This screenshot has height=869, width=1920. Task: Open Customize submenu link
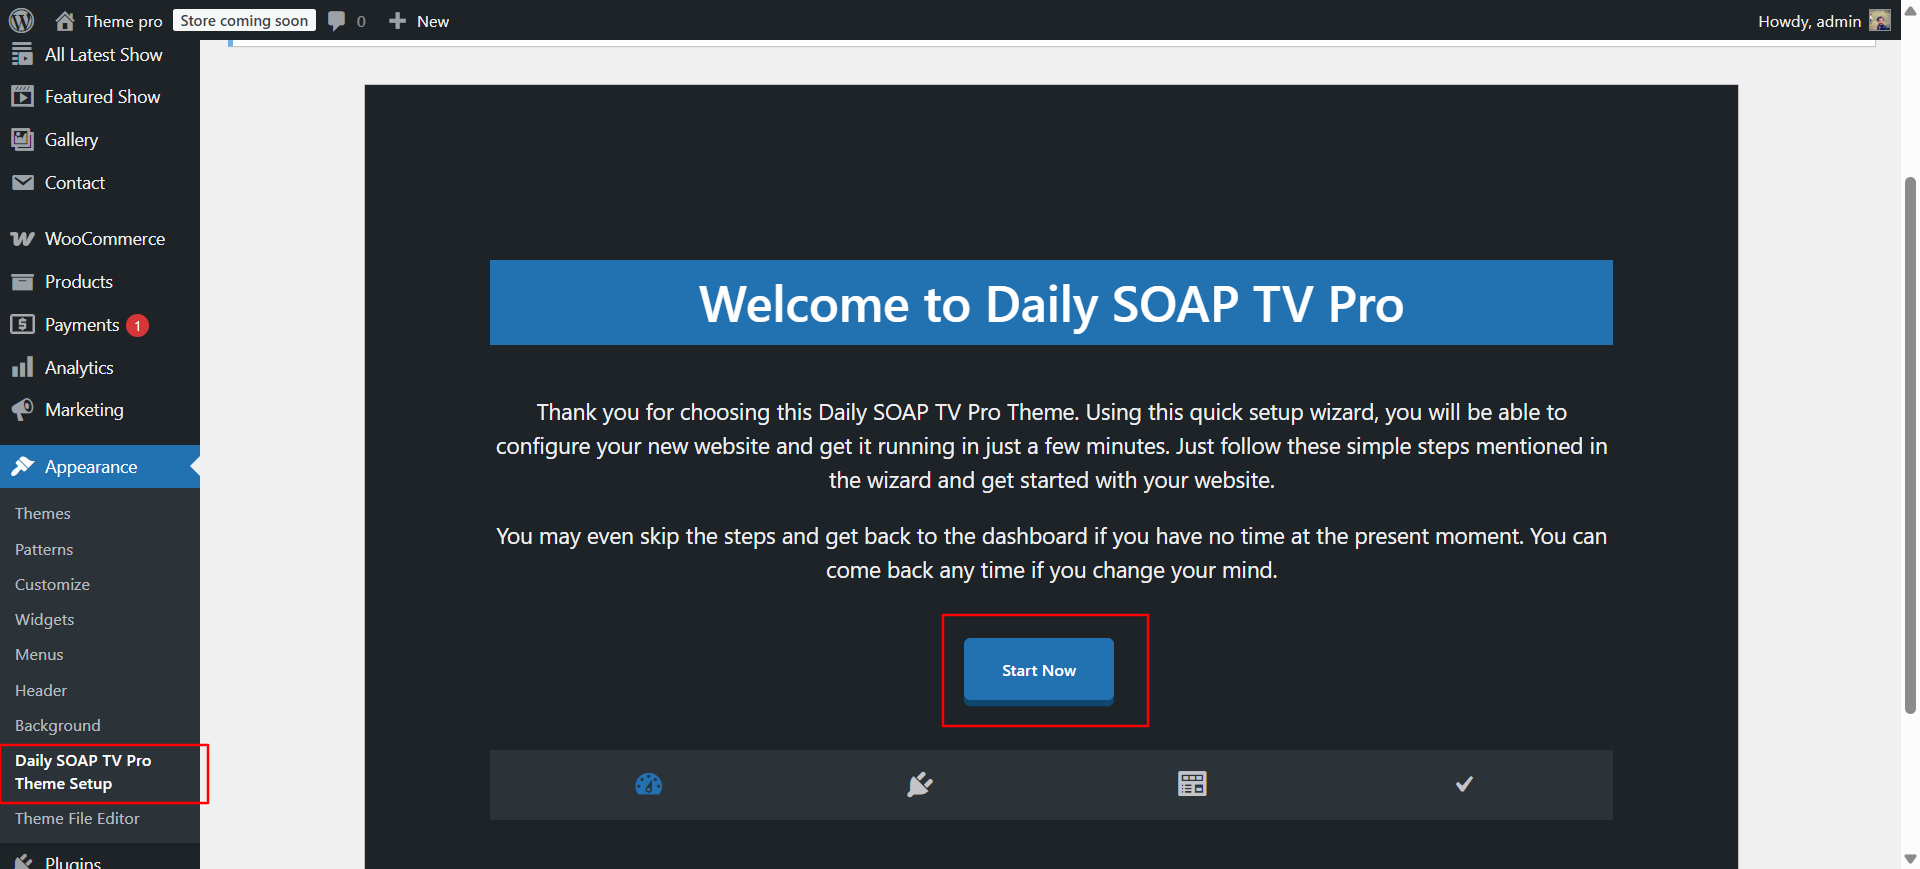click(x=52, y=584)
